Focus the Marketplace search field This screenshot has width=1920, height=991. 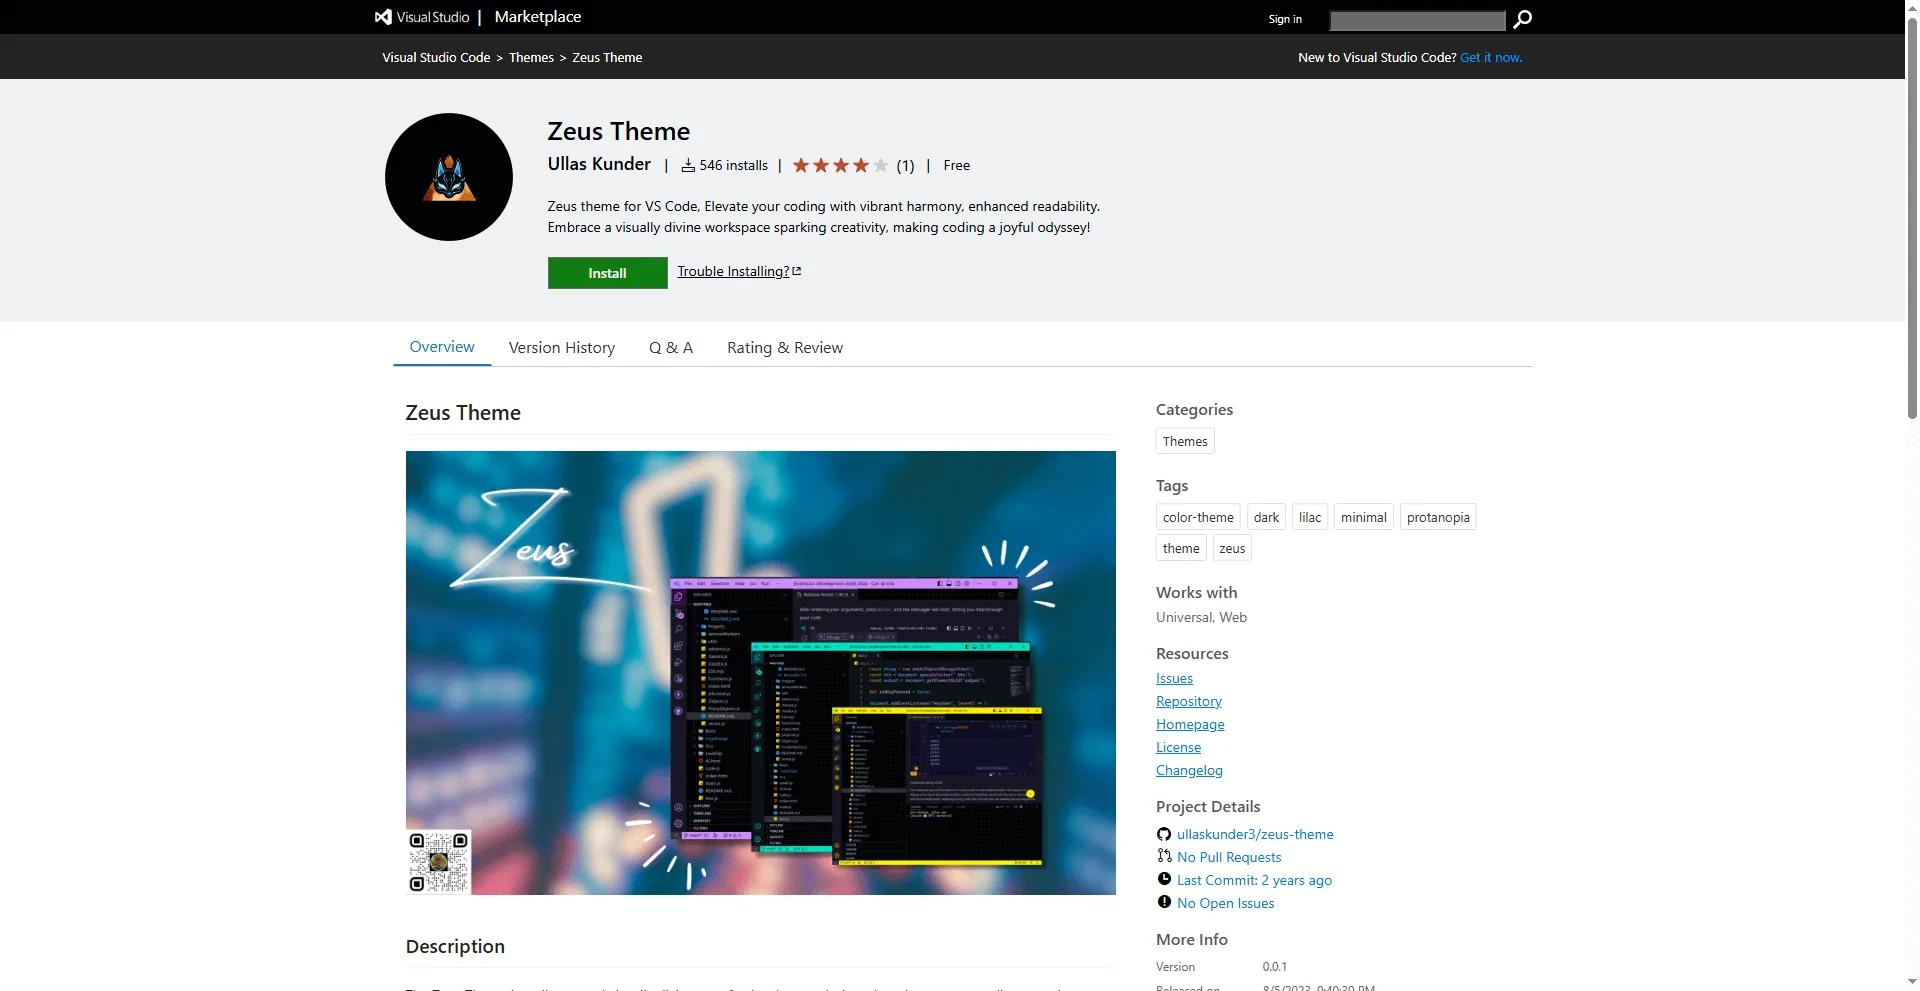point(1416,20)
